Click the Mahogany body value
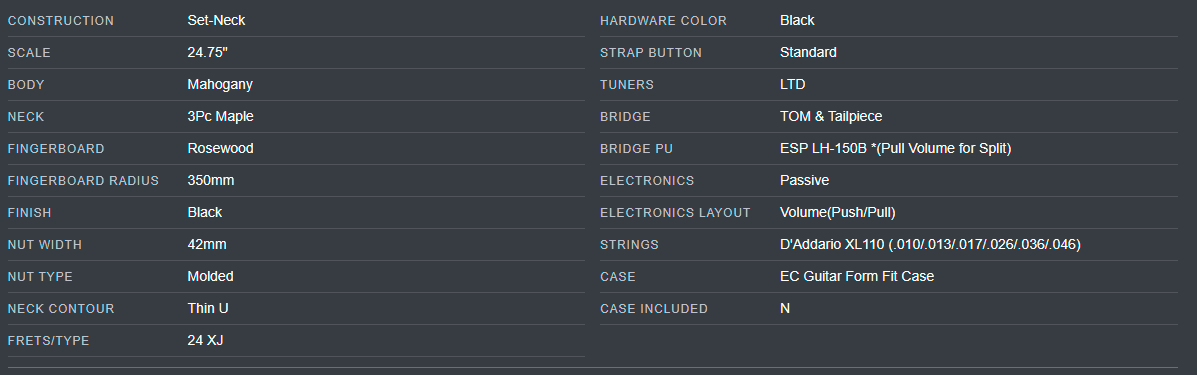Viewport: 1197px width, 375px height. tap(220, 85)
